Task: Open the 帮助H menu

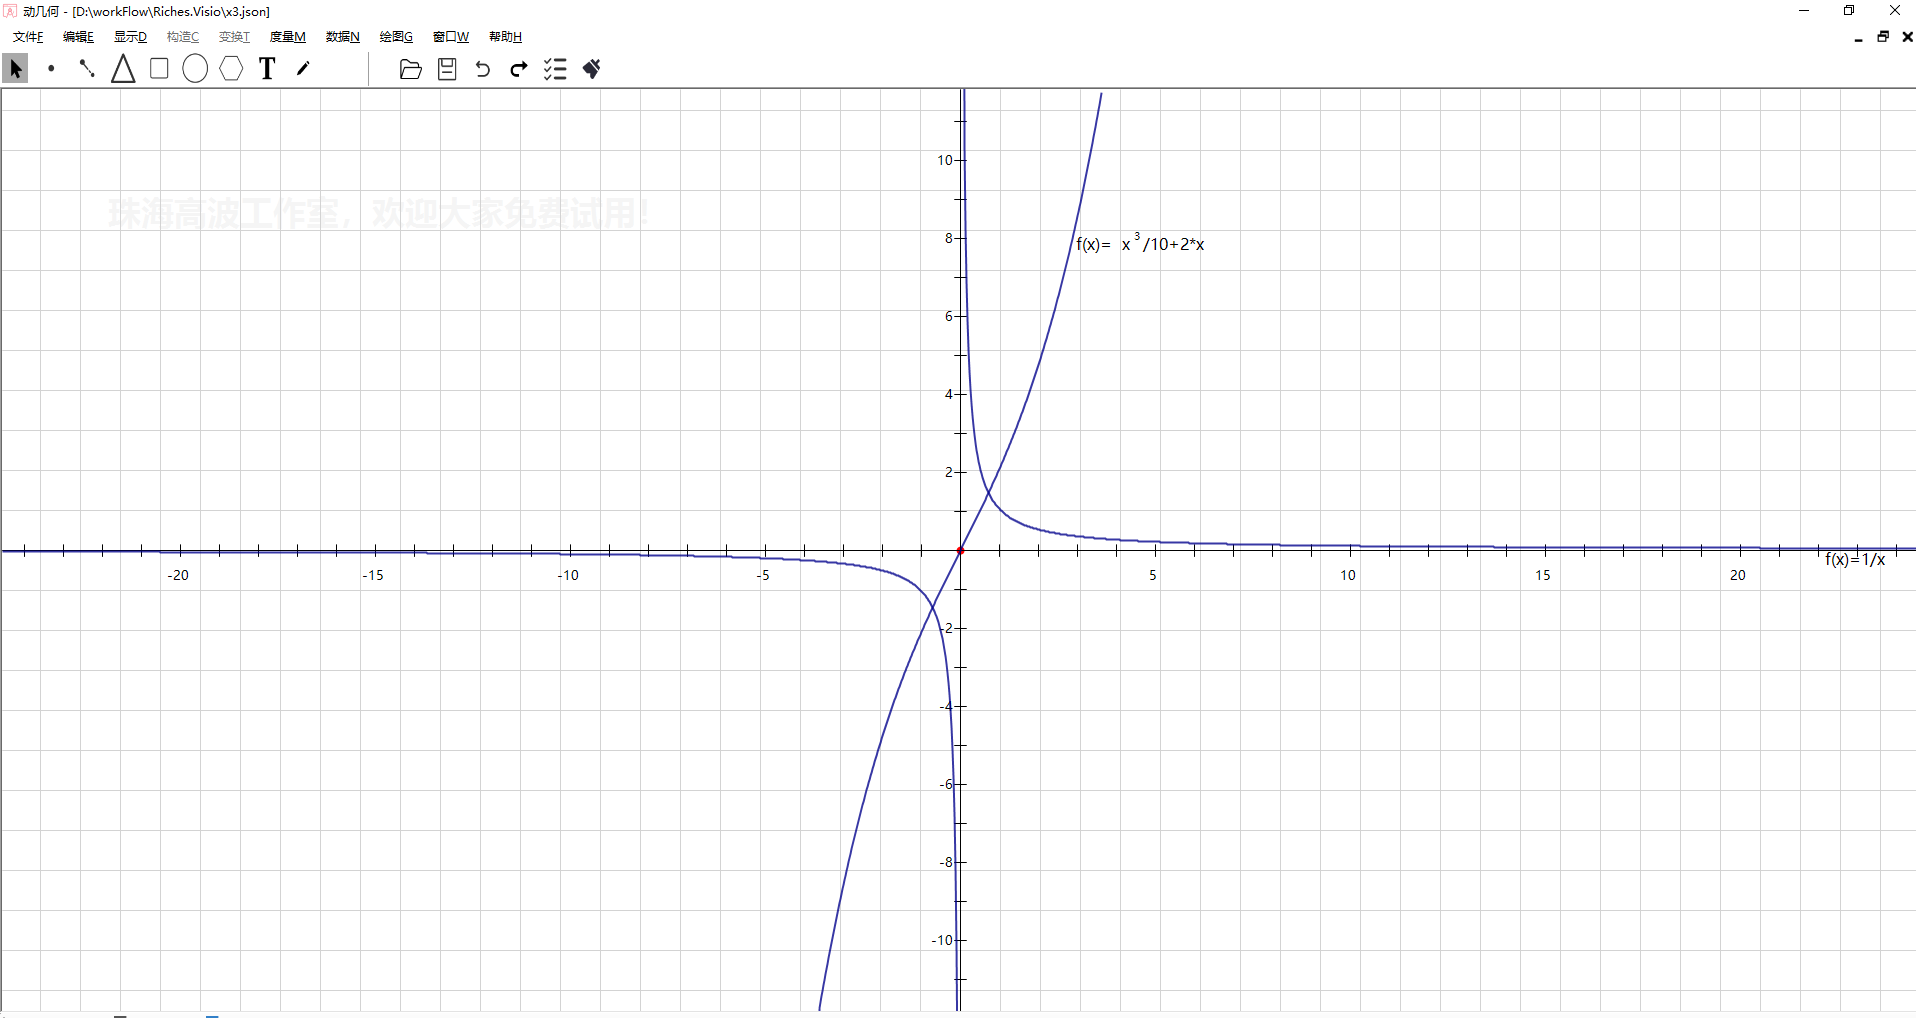Action: tap(505, 37)
